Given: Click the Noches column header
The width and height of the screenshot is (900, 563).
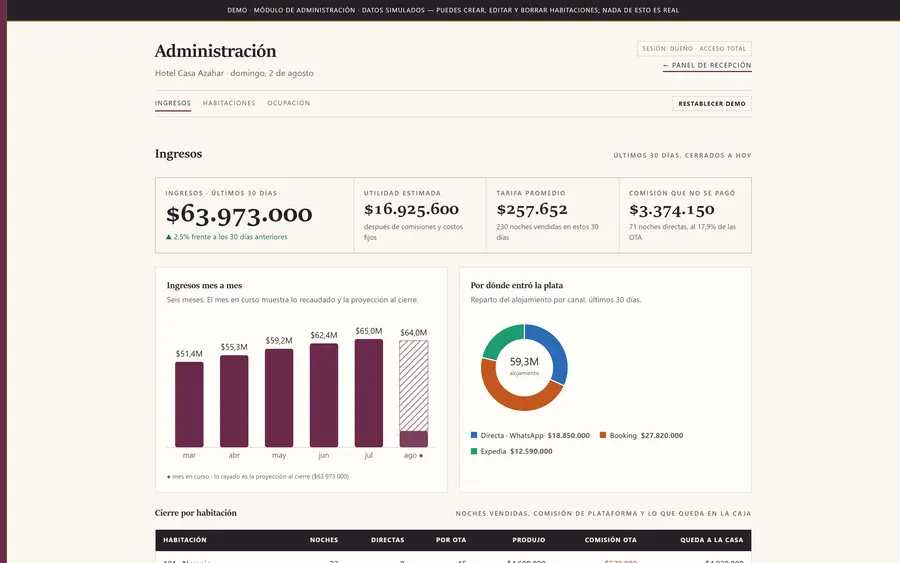Looking at the screenshot, I should pyautogui.click(x=324, y=540).
